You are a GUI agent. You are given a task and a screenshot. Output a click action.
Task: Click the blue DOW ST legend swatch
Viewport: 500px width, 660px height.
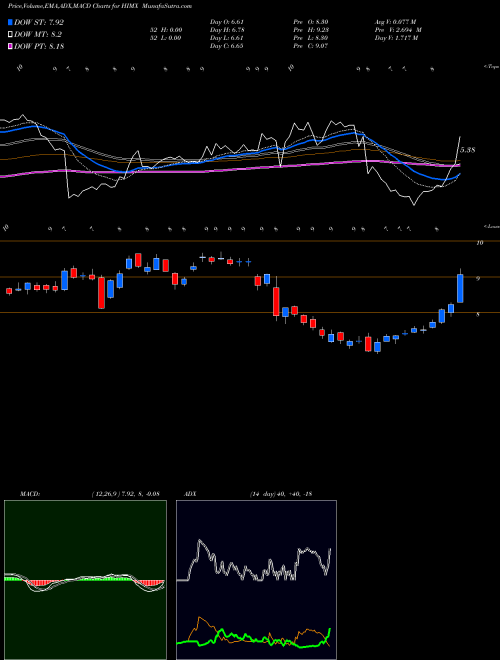point(11,22)
